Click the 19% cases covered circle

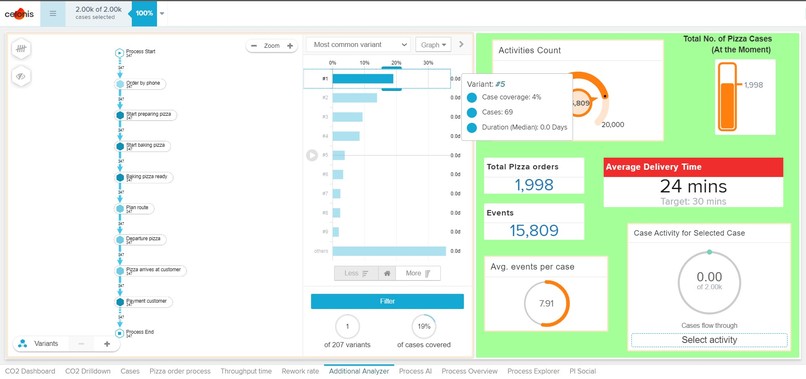click(424, 327)
